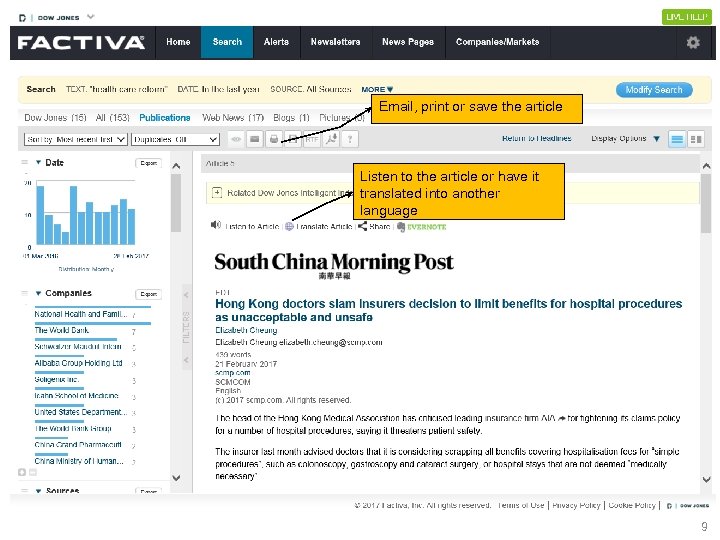The image size is (720, 540).
Task: Click the Live Help button
Action: point(686,17)
